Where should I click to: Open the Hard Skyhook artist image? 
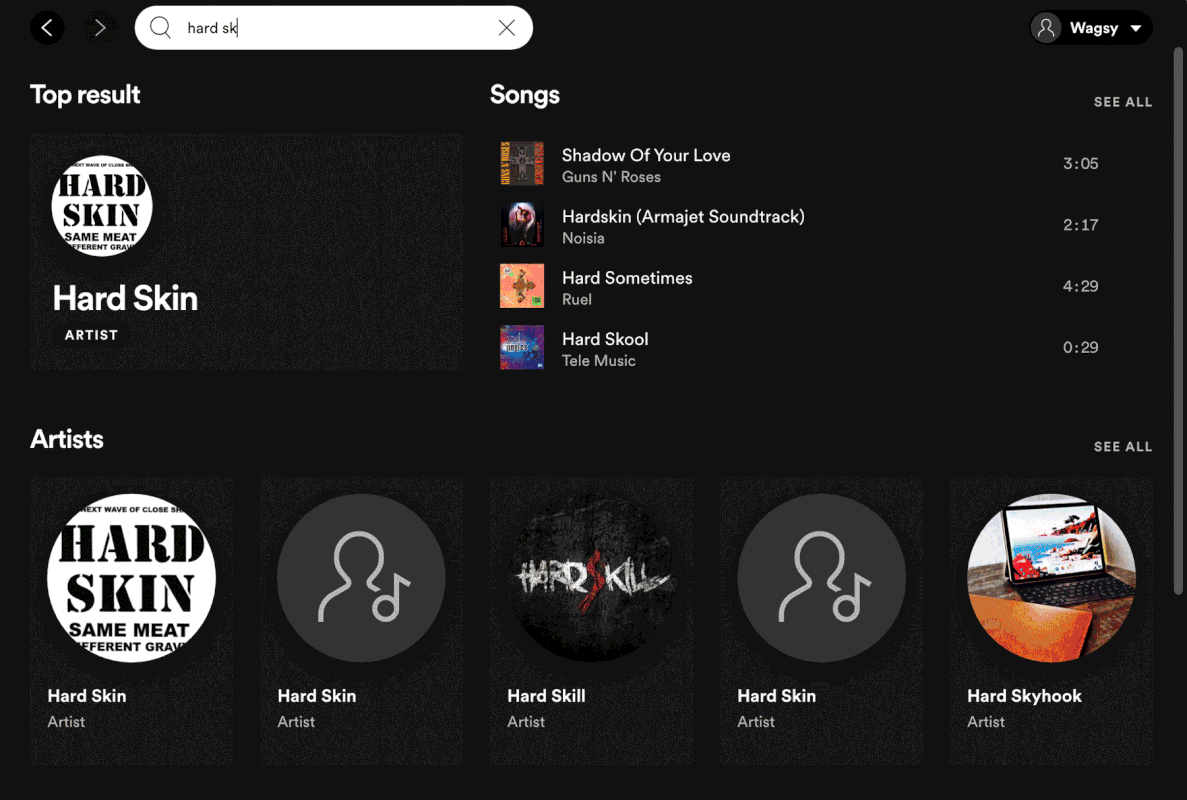[x=1051, y=578]
